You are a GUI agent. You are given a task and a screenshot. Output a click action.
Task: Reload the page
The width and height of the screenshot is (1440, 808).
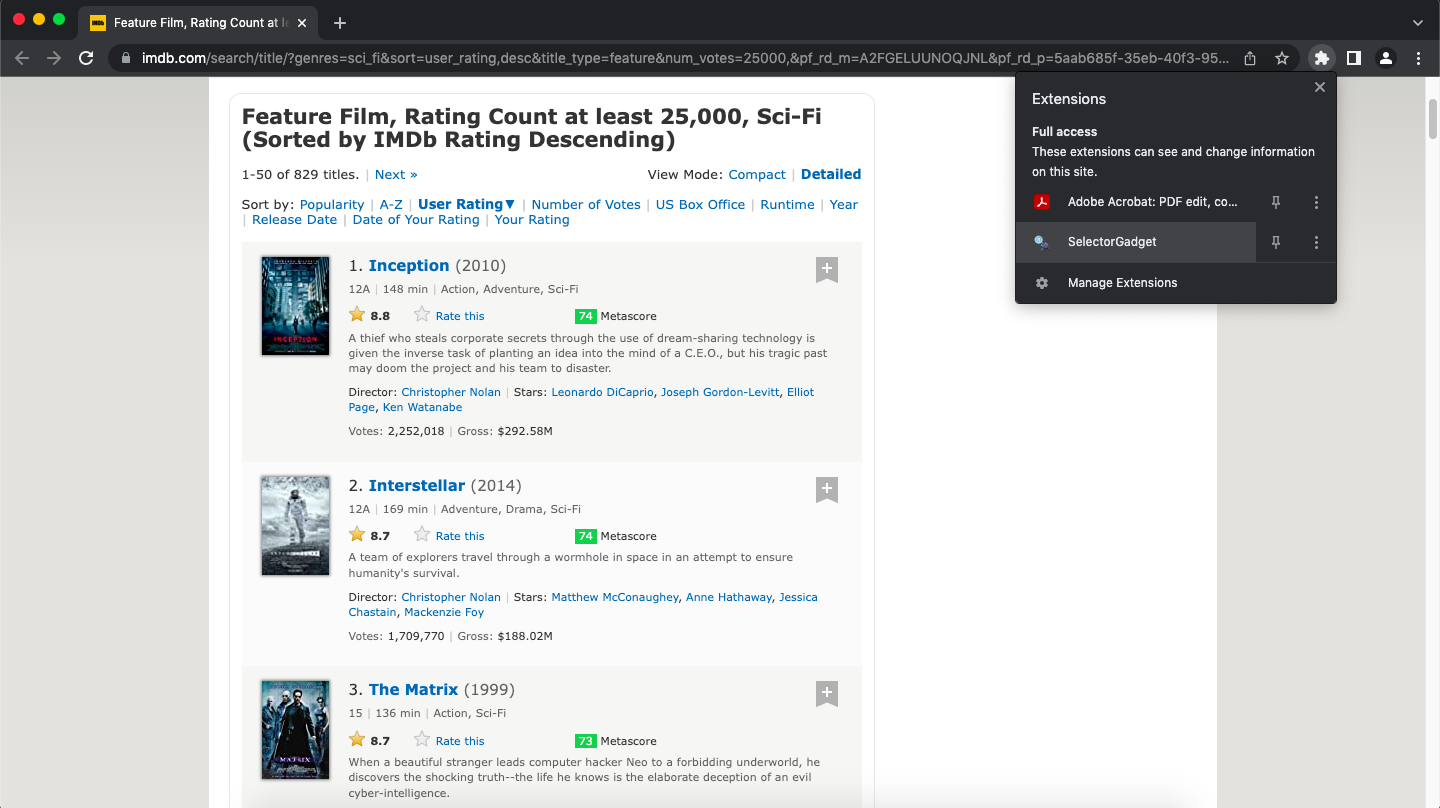pyautogui.click(x=86, y=58)
